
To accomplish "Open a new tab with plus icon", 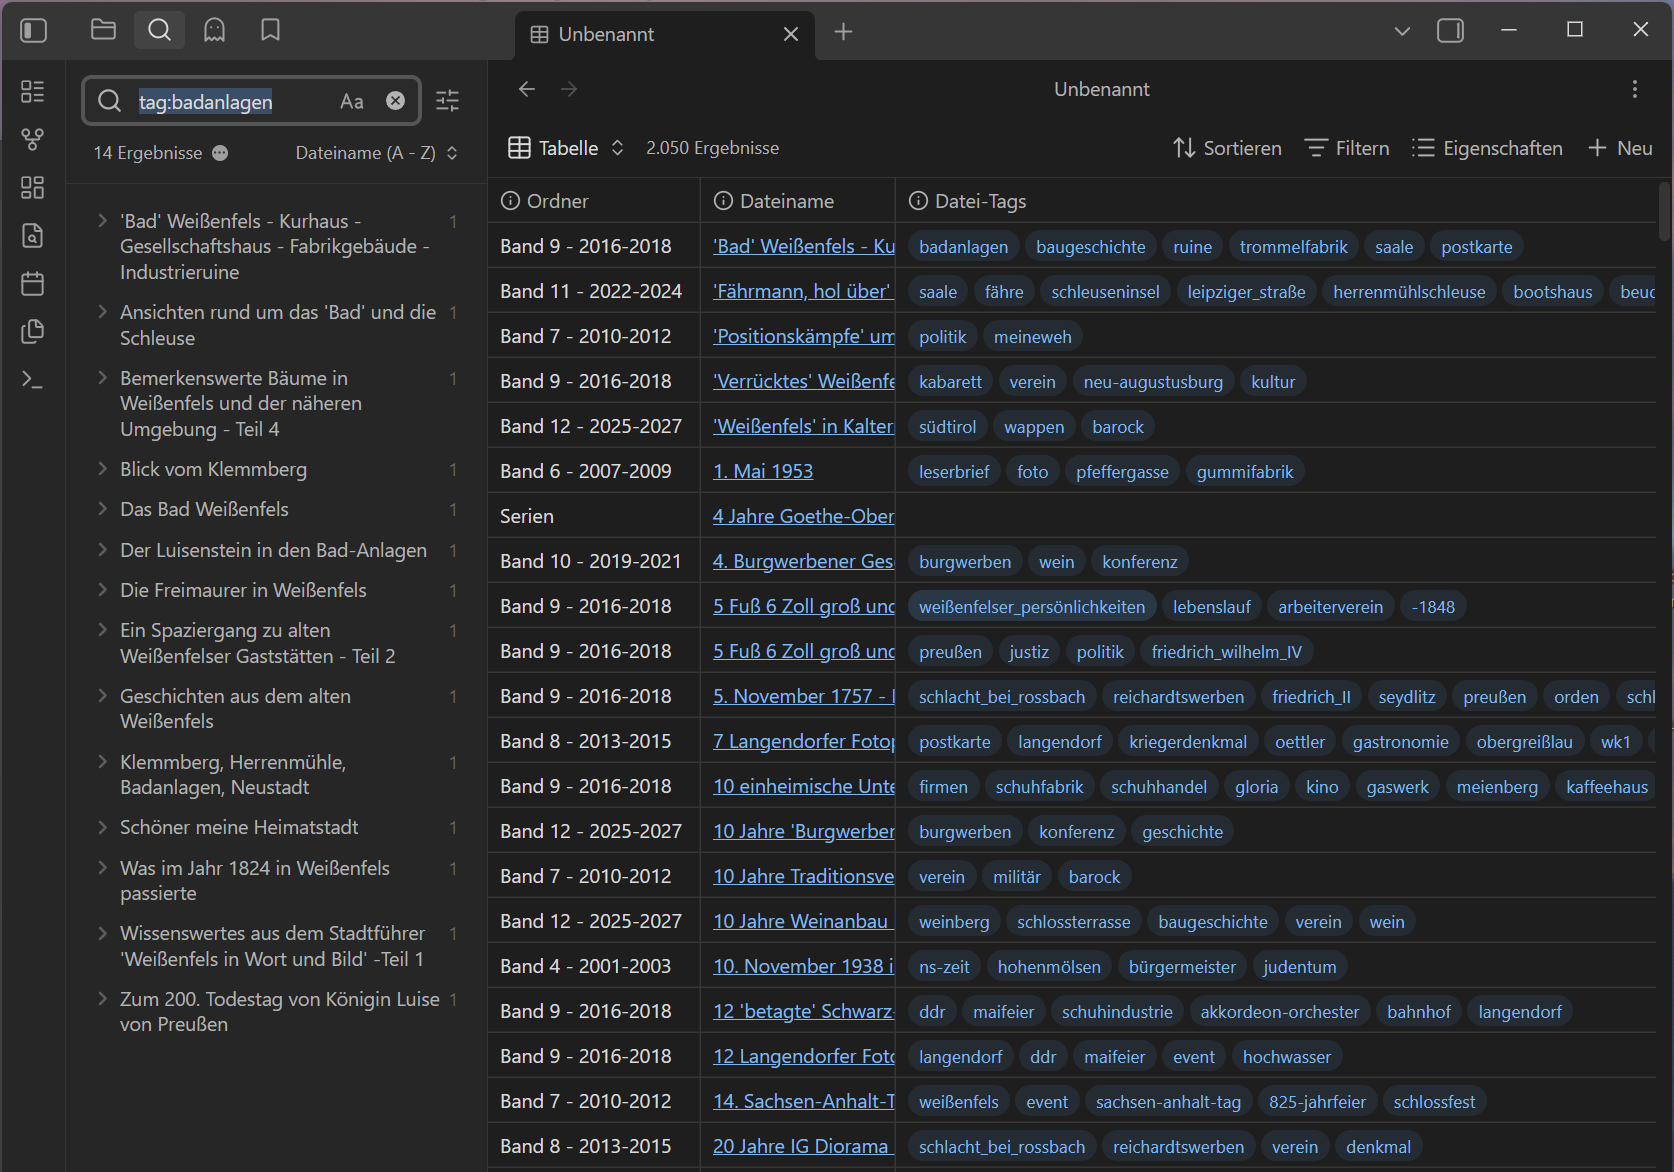I will point(843,33).
